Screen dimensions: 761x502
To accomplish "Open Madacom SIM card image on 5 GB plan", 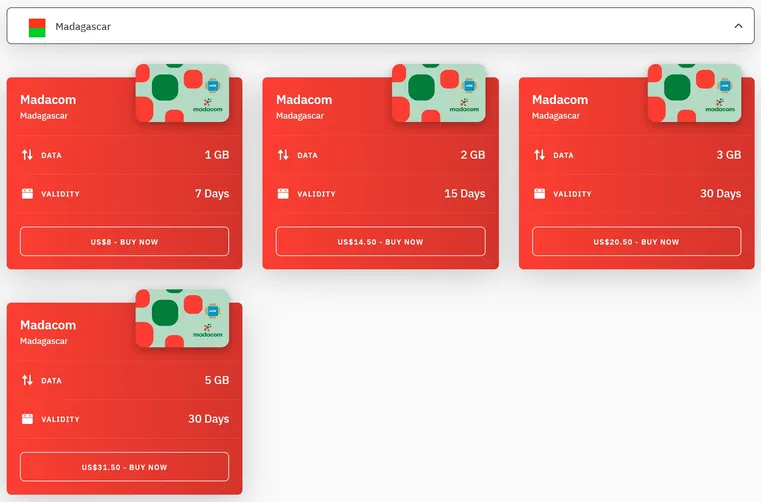I will point(182,318).
